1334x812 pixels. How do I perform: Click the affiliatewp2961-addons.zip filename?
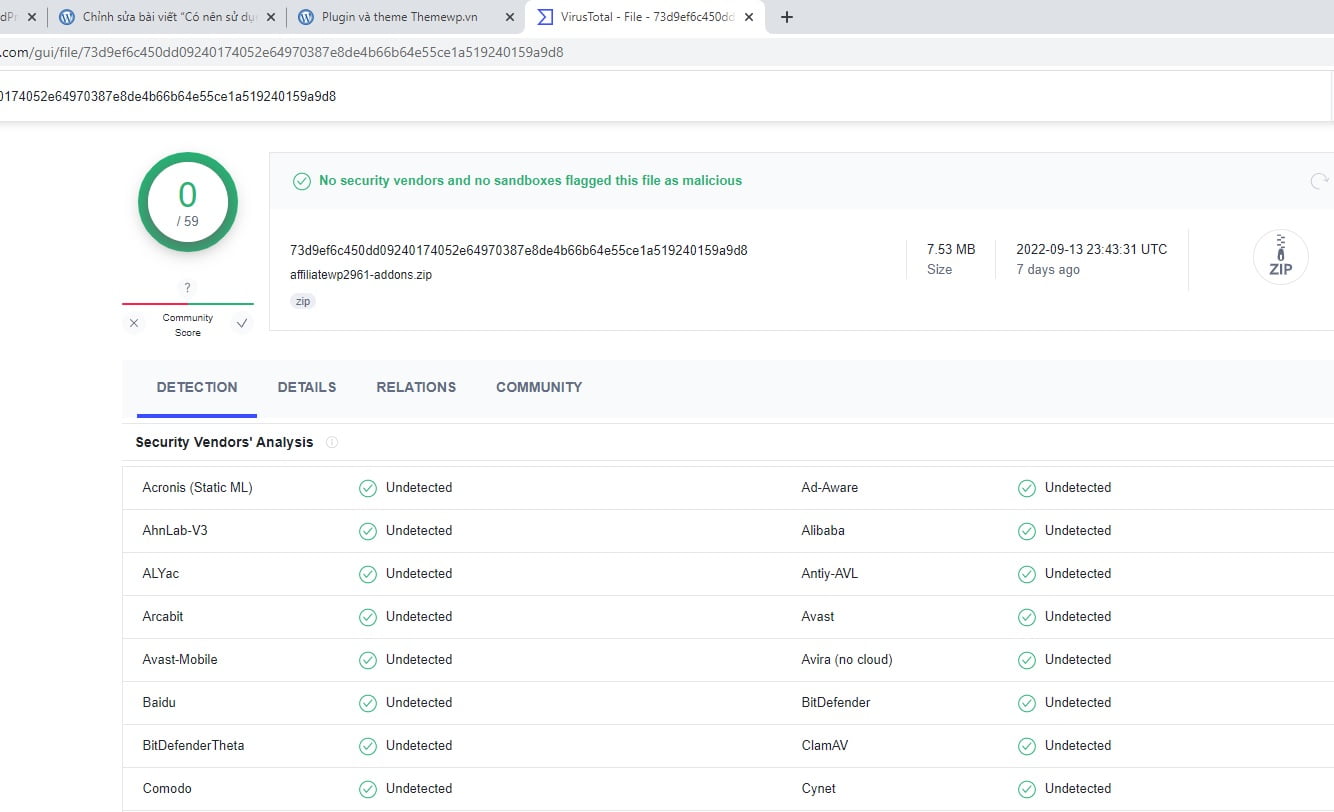(360, 274)
